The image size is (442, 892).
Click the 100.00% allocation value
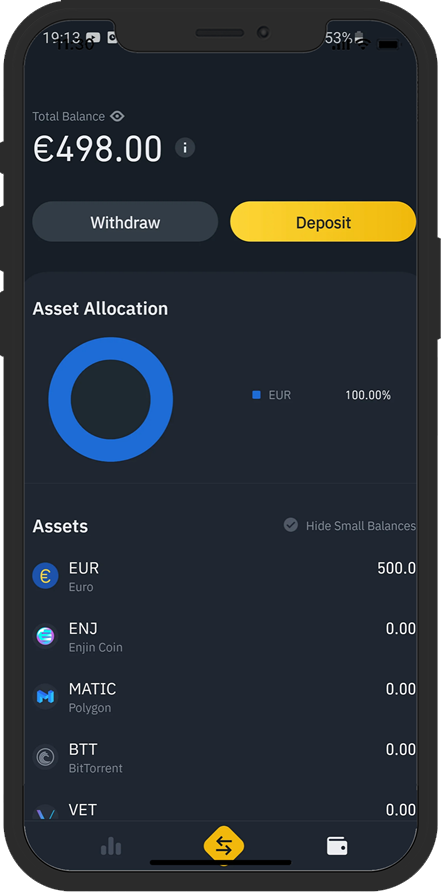click(x=368, y=395)
